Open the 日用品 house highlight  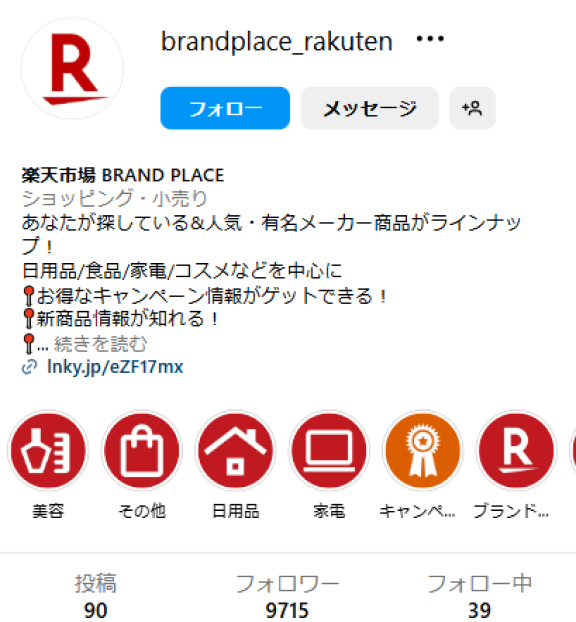click(x=235, y=451)
